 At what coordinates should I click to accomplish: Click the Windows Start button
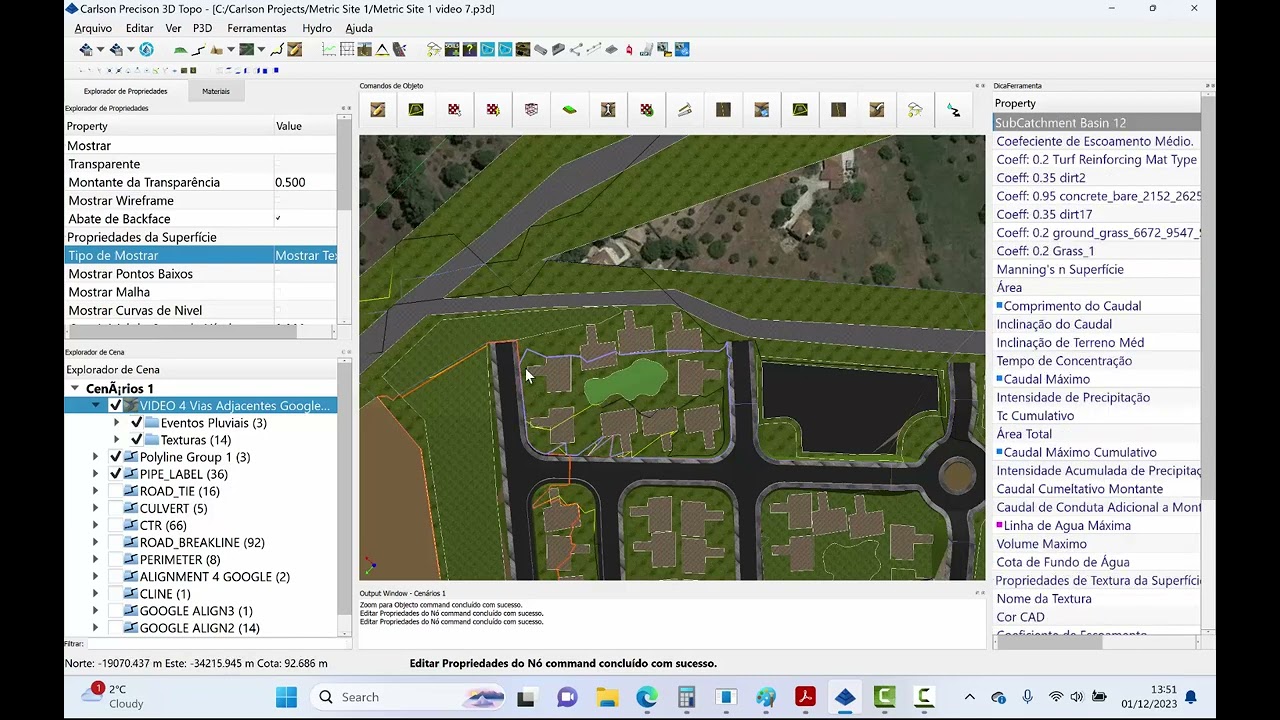tap(286, 697)
